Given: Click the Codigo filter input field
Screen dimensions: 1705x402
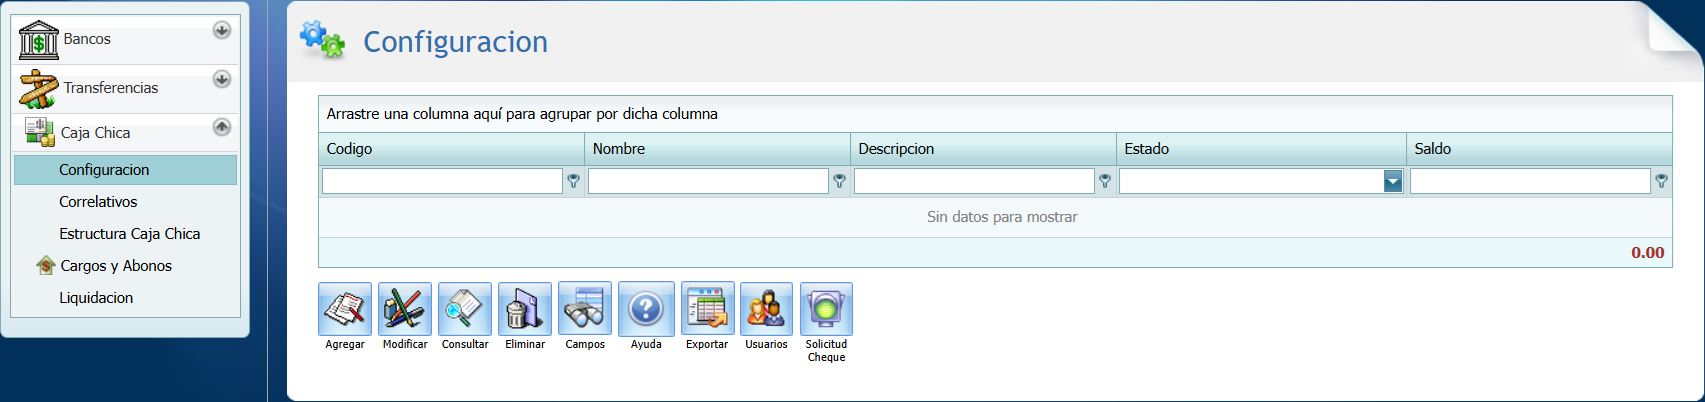Looking at the screenshot, I should [x=442, y=181].
